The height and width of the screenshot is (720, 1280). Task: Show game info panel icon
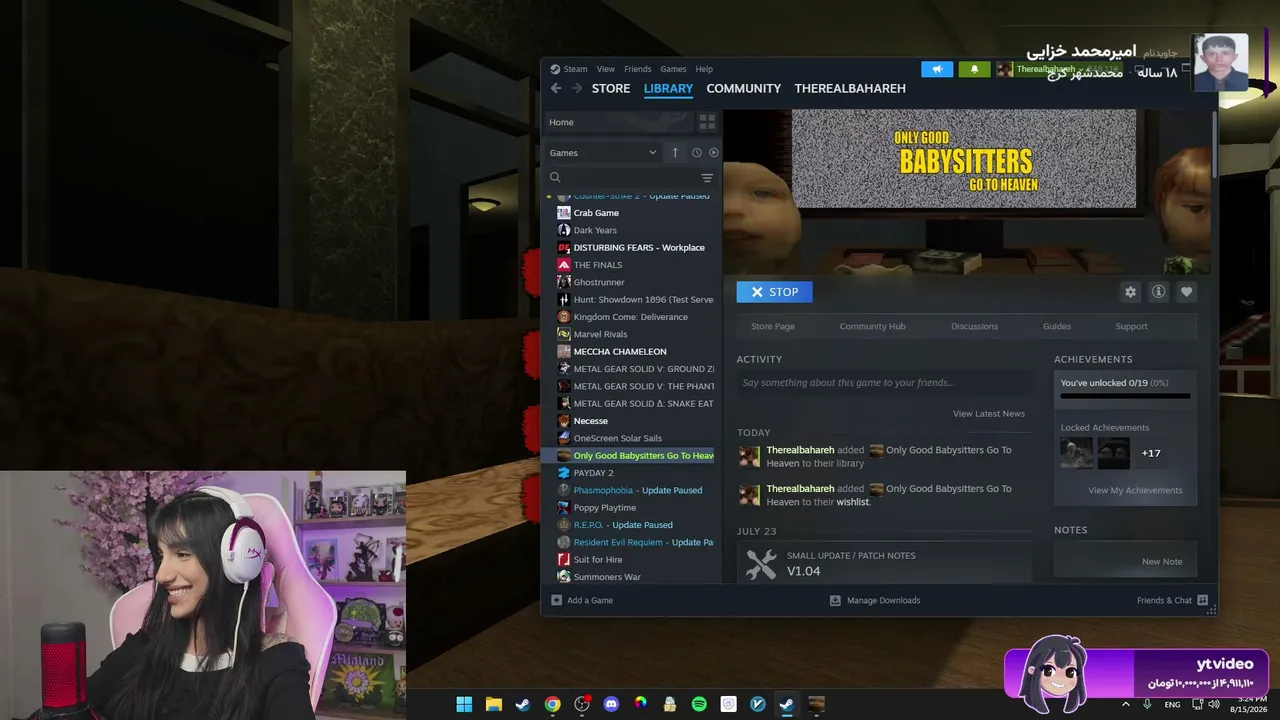click(x=1158, y=292)
